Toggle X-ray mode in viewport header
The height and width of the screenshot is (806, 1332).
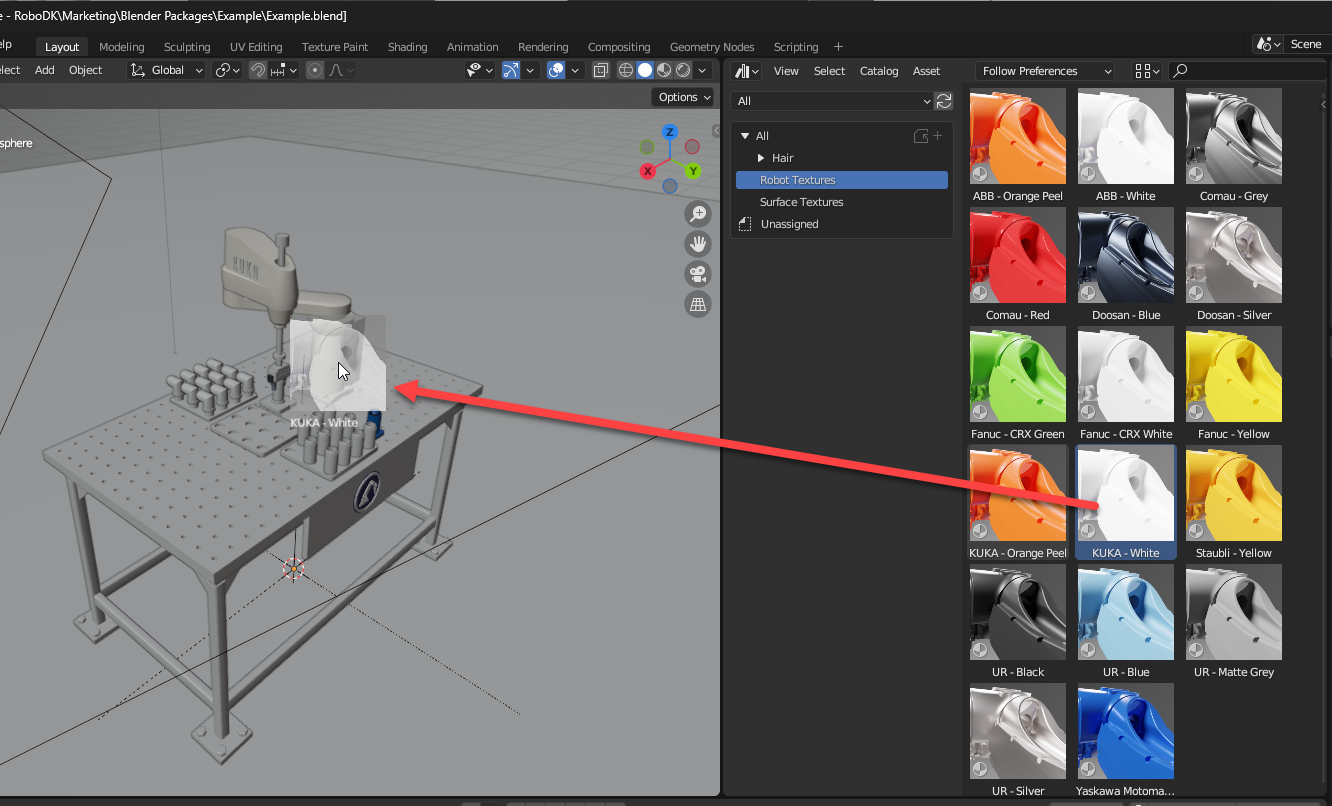(x=600, y=70)
